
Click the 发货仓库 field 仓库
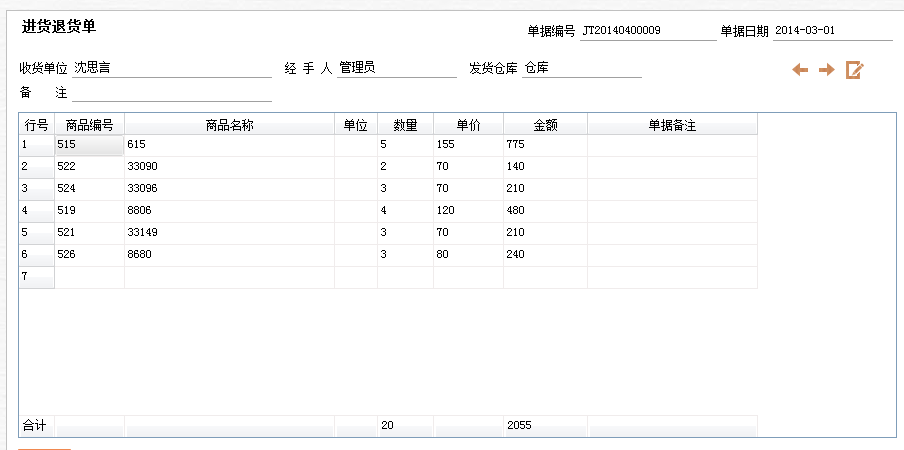pos(582,68)
